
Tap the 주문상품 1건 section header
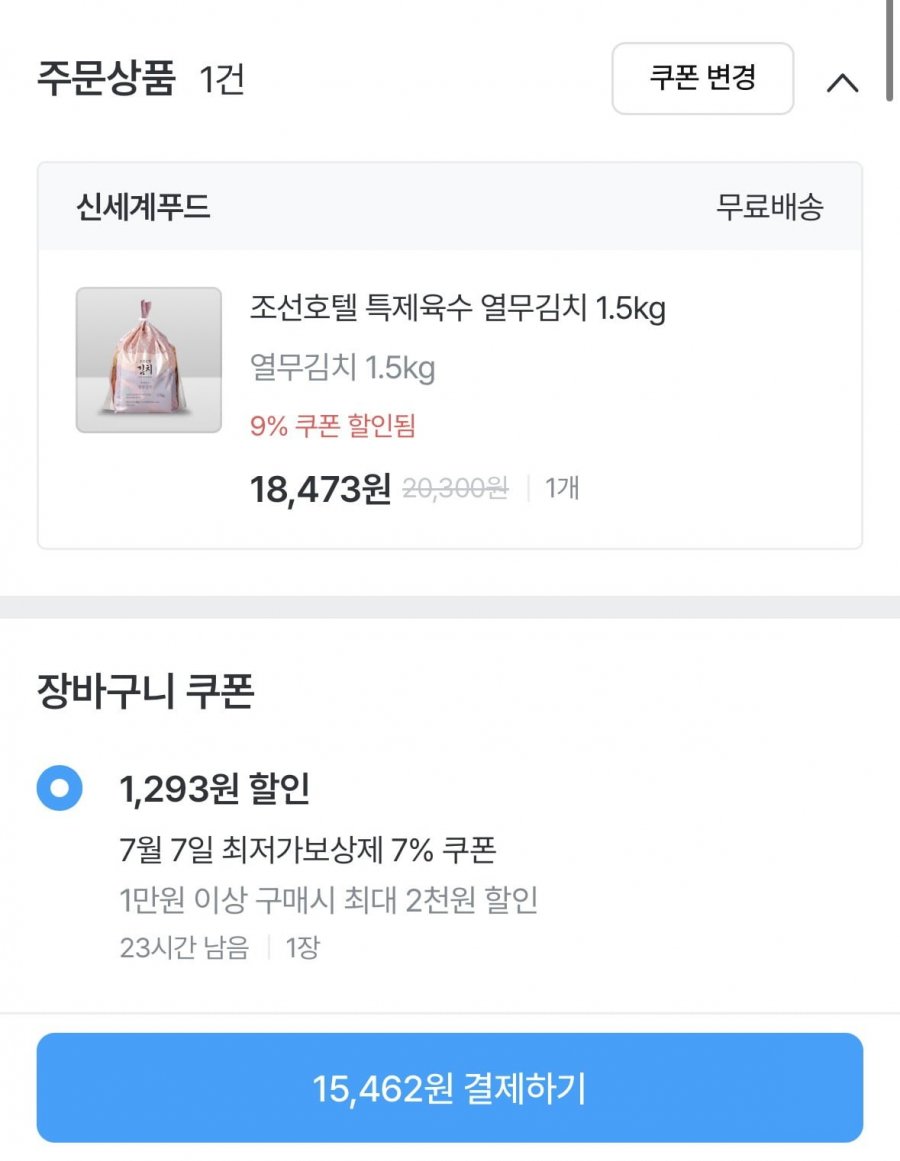point(141,78)
